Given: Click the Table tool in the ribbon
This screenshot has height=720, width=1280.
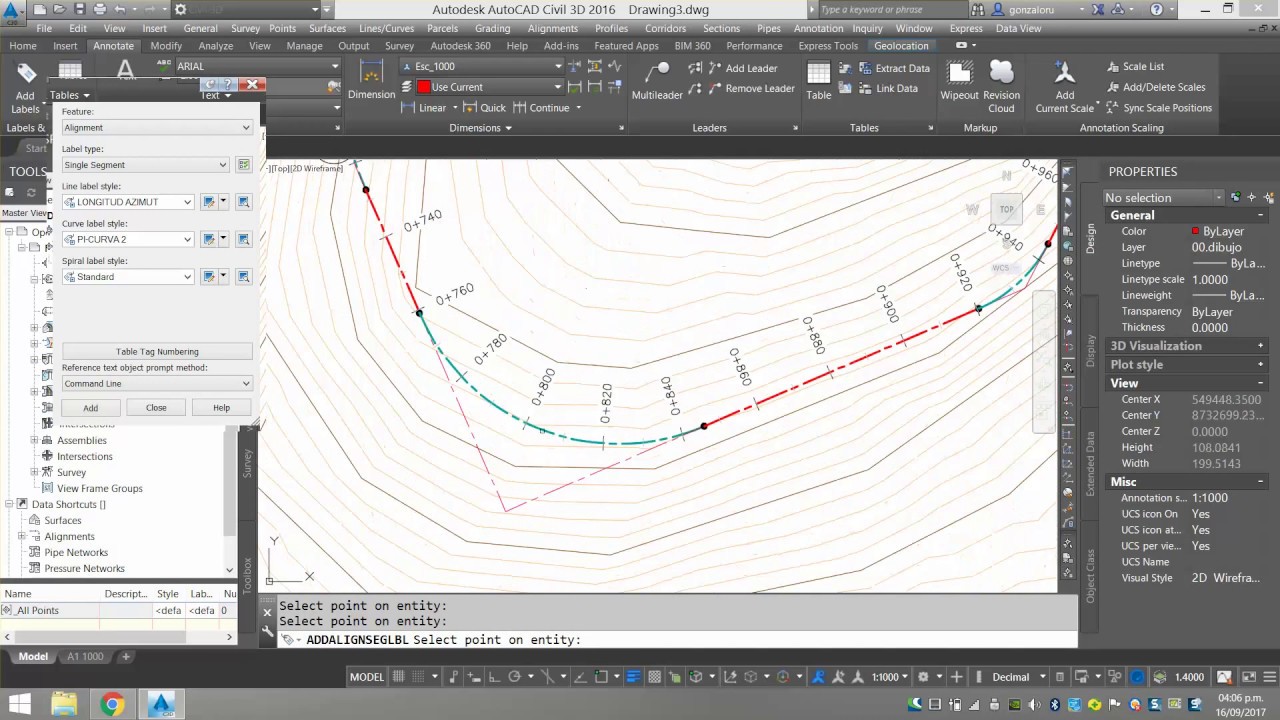Looking at the screenshot, I should point(819,80).
